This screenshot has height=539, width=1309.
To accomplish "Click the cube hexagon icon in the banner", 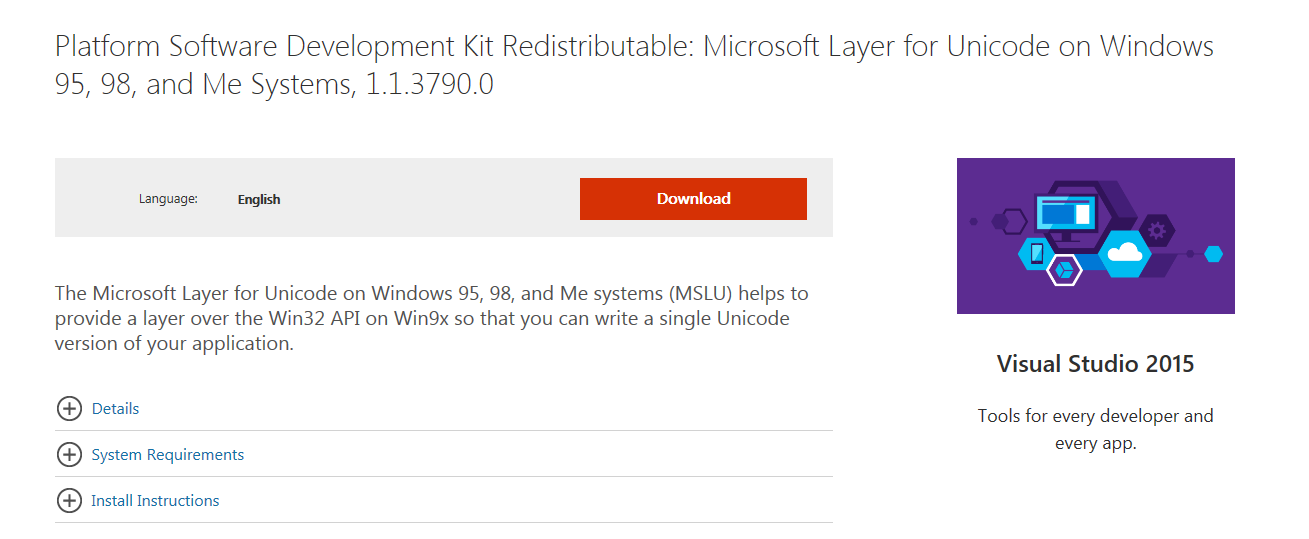I will 1064,269.
